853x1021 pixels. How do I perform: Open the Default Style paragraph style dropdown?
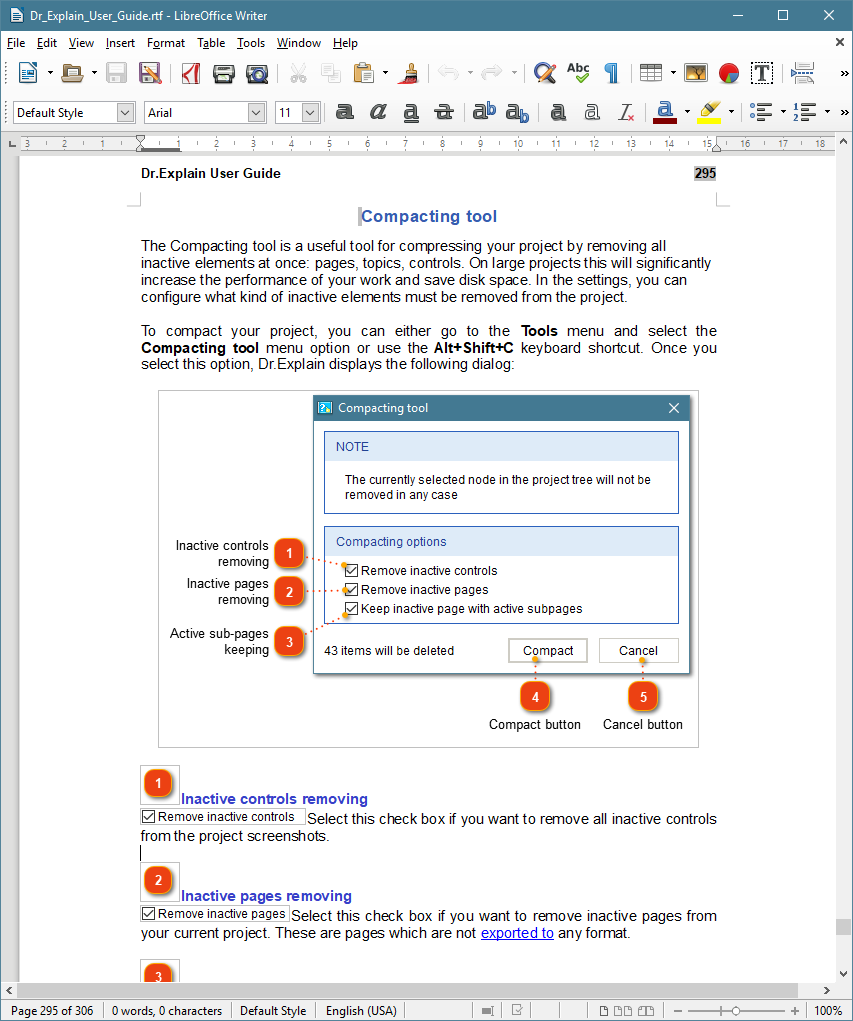[125, 113]
